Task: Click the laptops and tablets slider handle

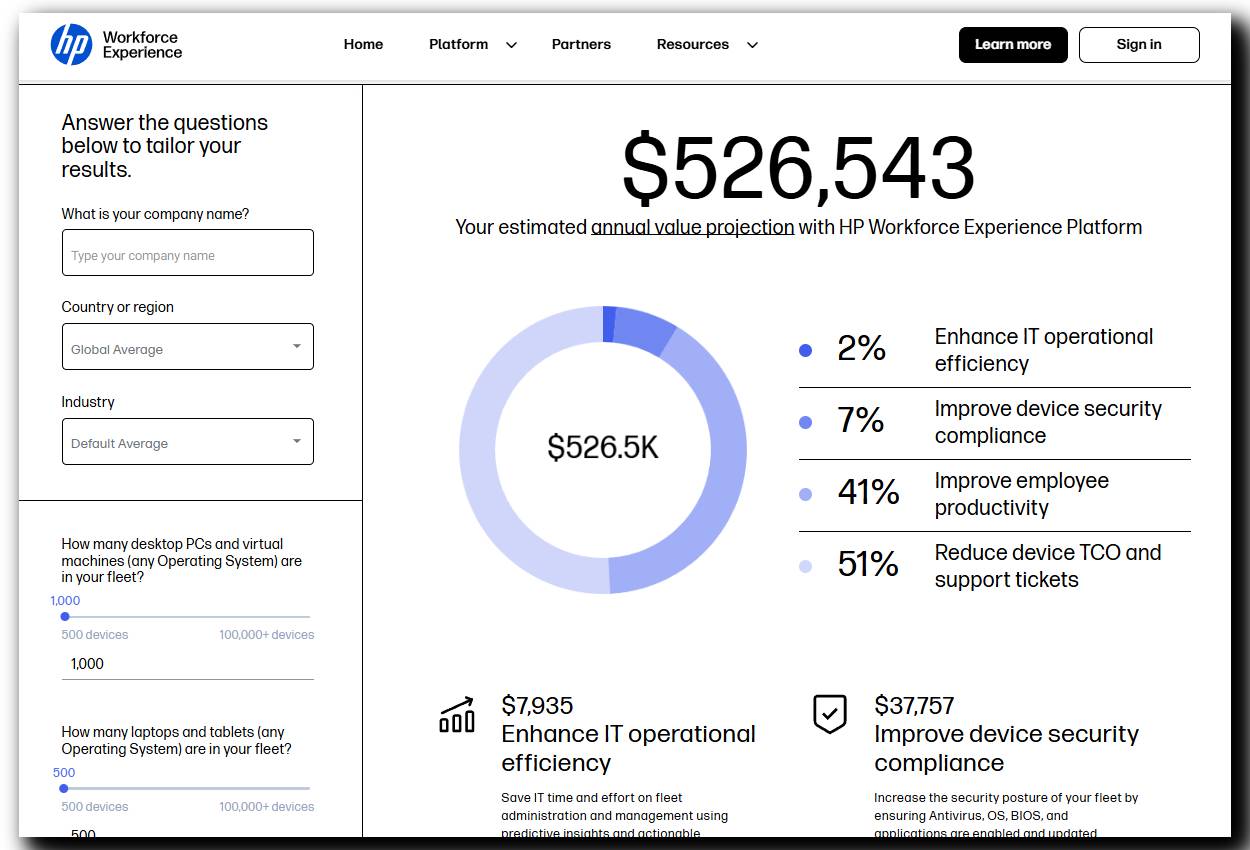Action: tap(64, 789)
